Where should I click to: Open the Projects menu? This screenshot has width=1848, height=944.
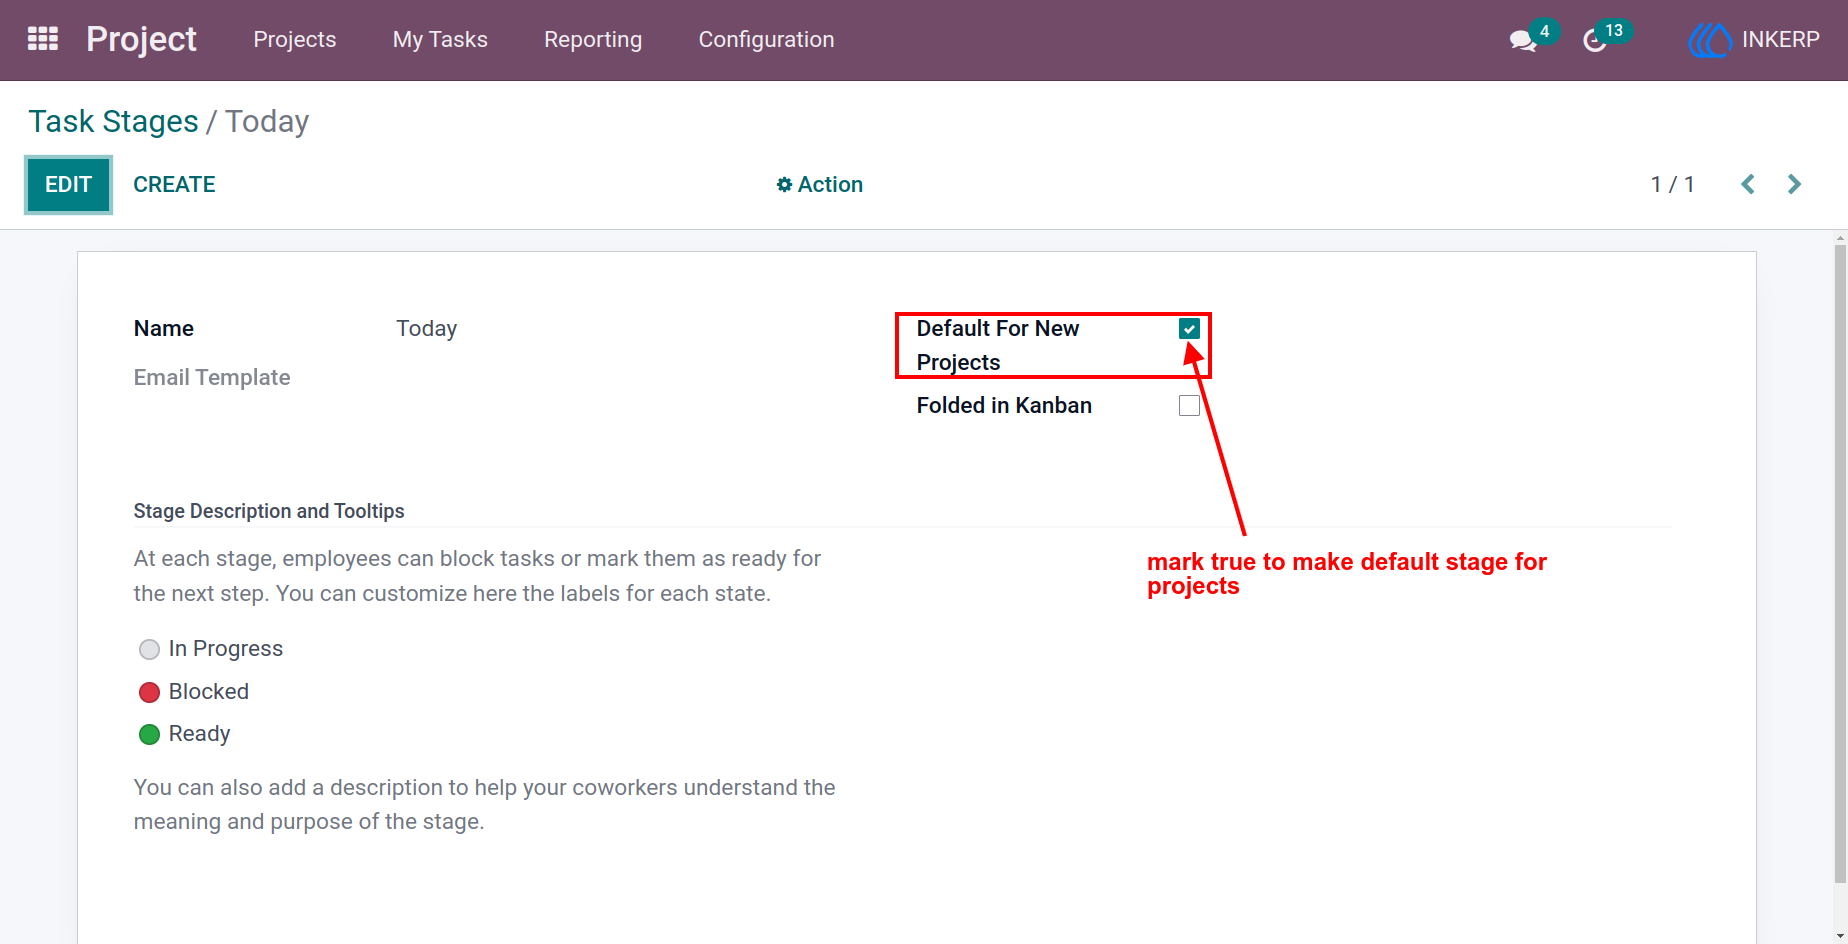click(295, 39)
